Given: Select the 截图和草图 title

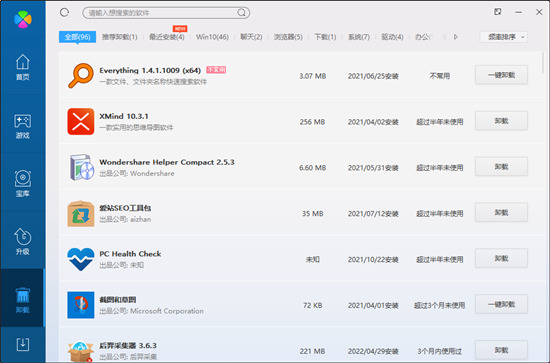Looking at the screenshot, I should (x=118, y=300).
